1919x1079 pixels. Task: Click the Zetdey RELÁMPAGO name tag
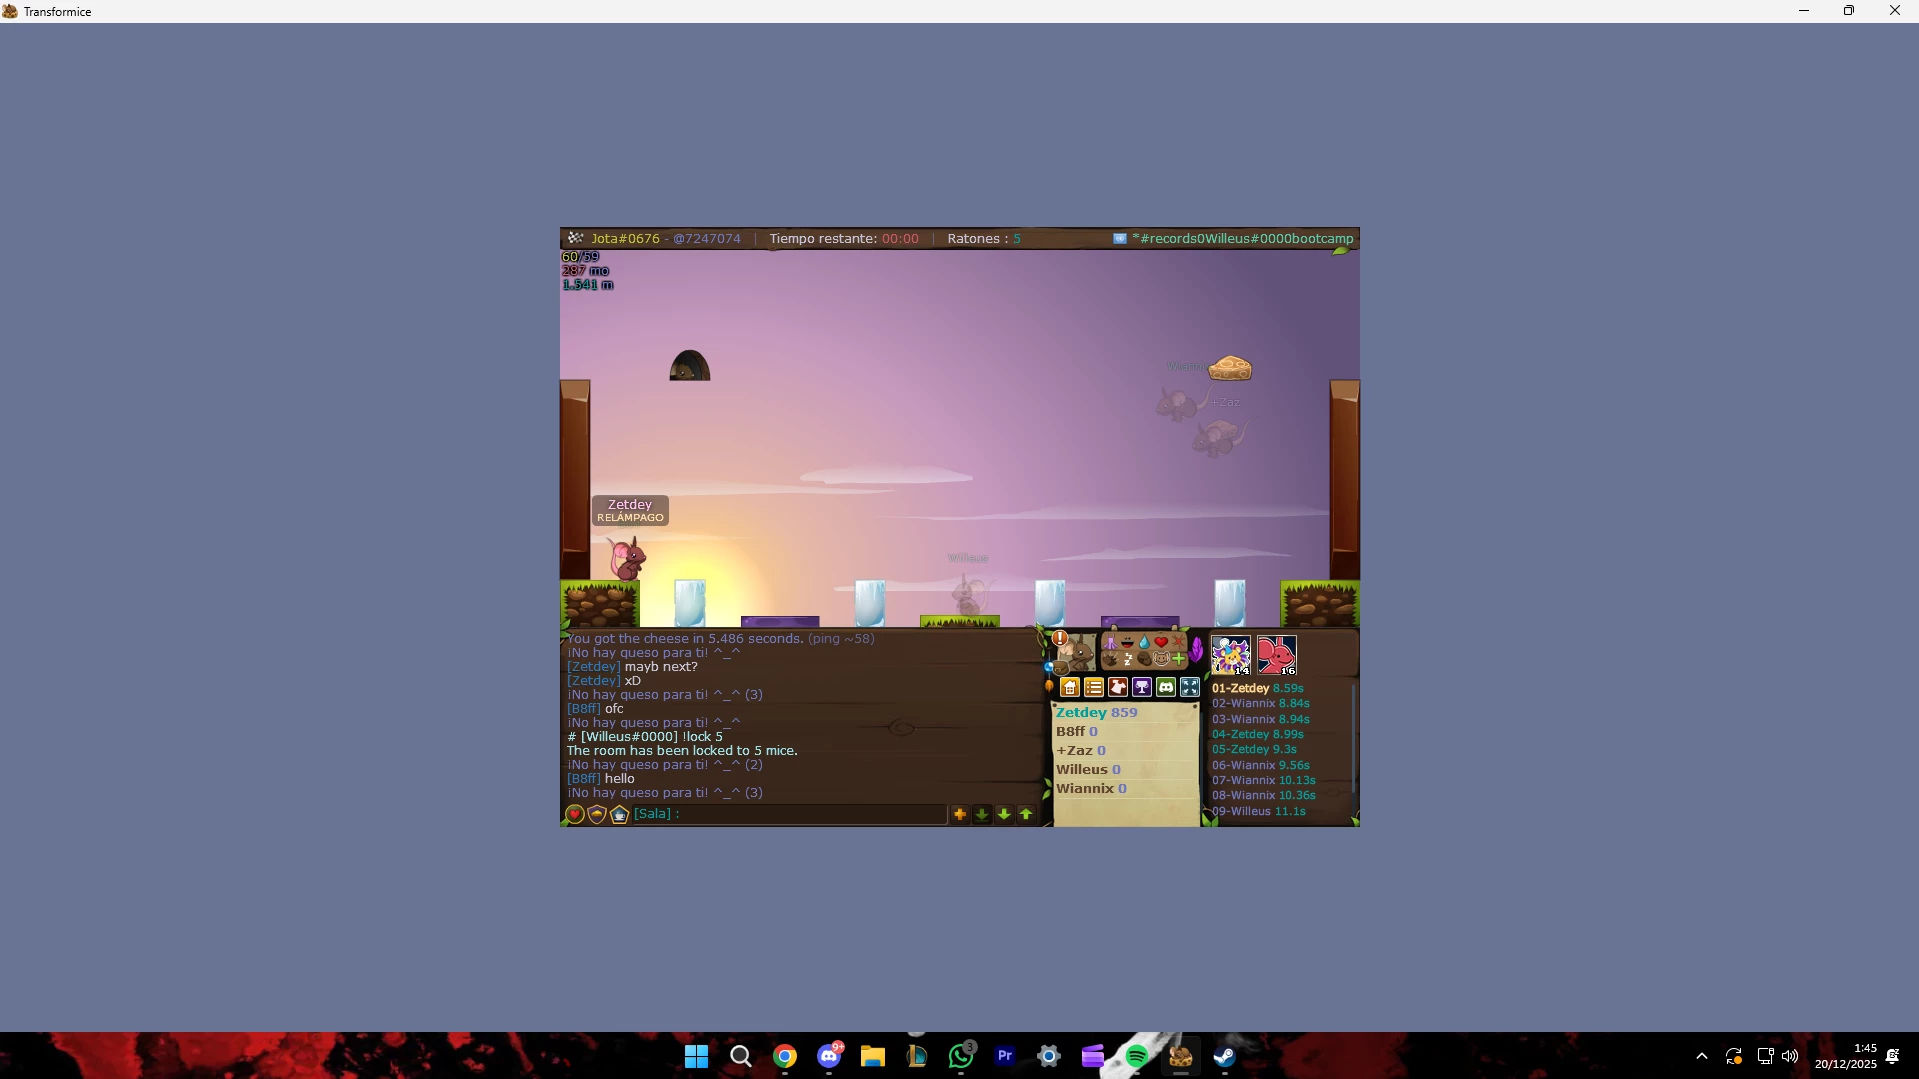[x=630, y=511]
